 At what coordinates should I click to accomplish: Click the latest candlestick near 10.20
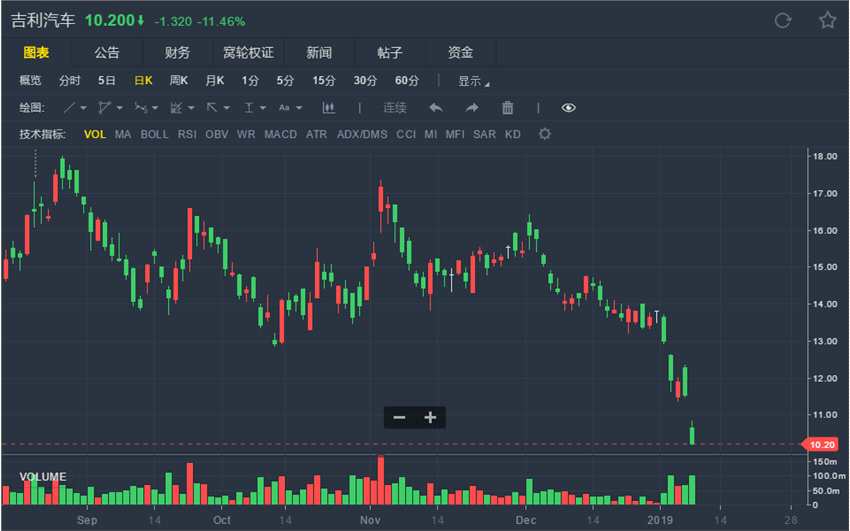click(692, 433)
